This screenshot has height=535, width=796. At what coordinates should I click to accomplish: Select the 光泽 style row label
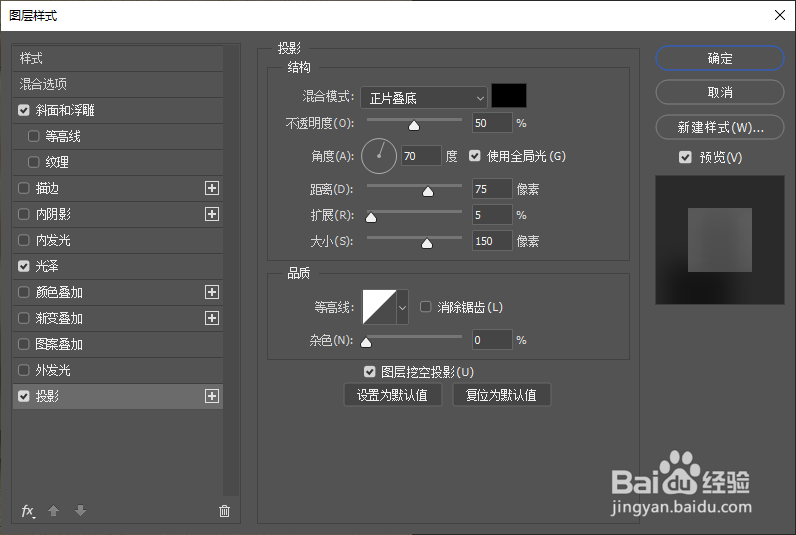(47, 266)
